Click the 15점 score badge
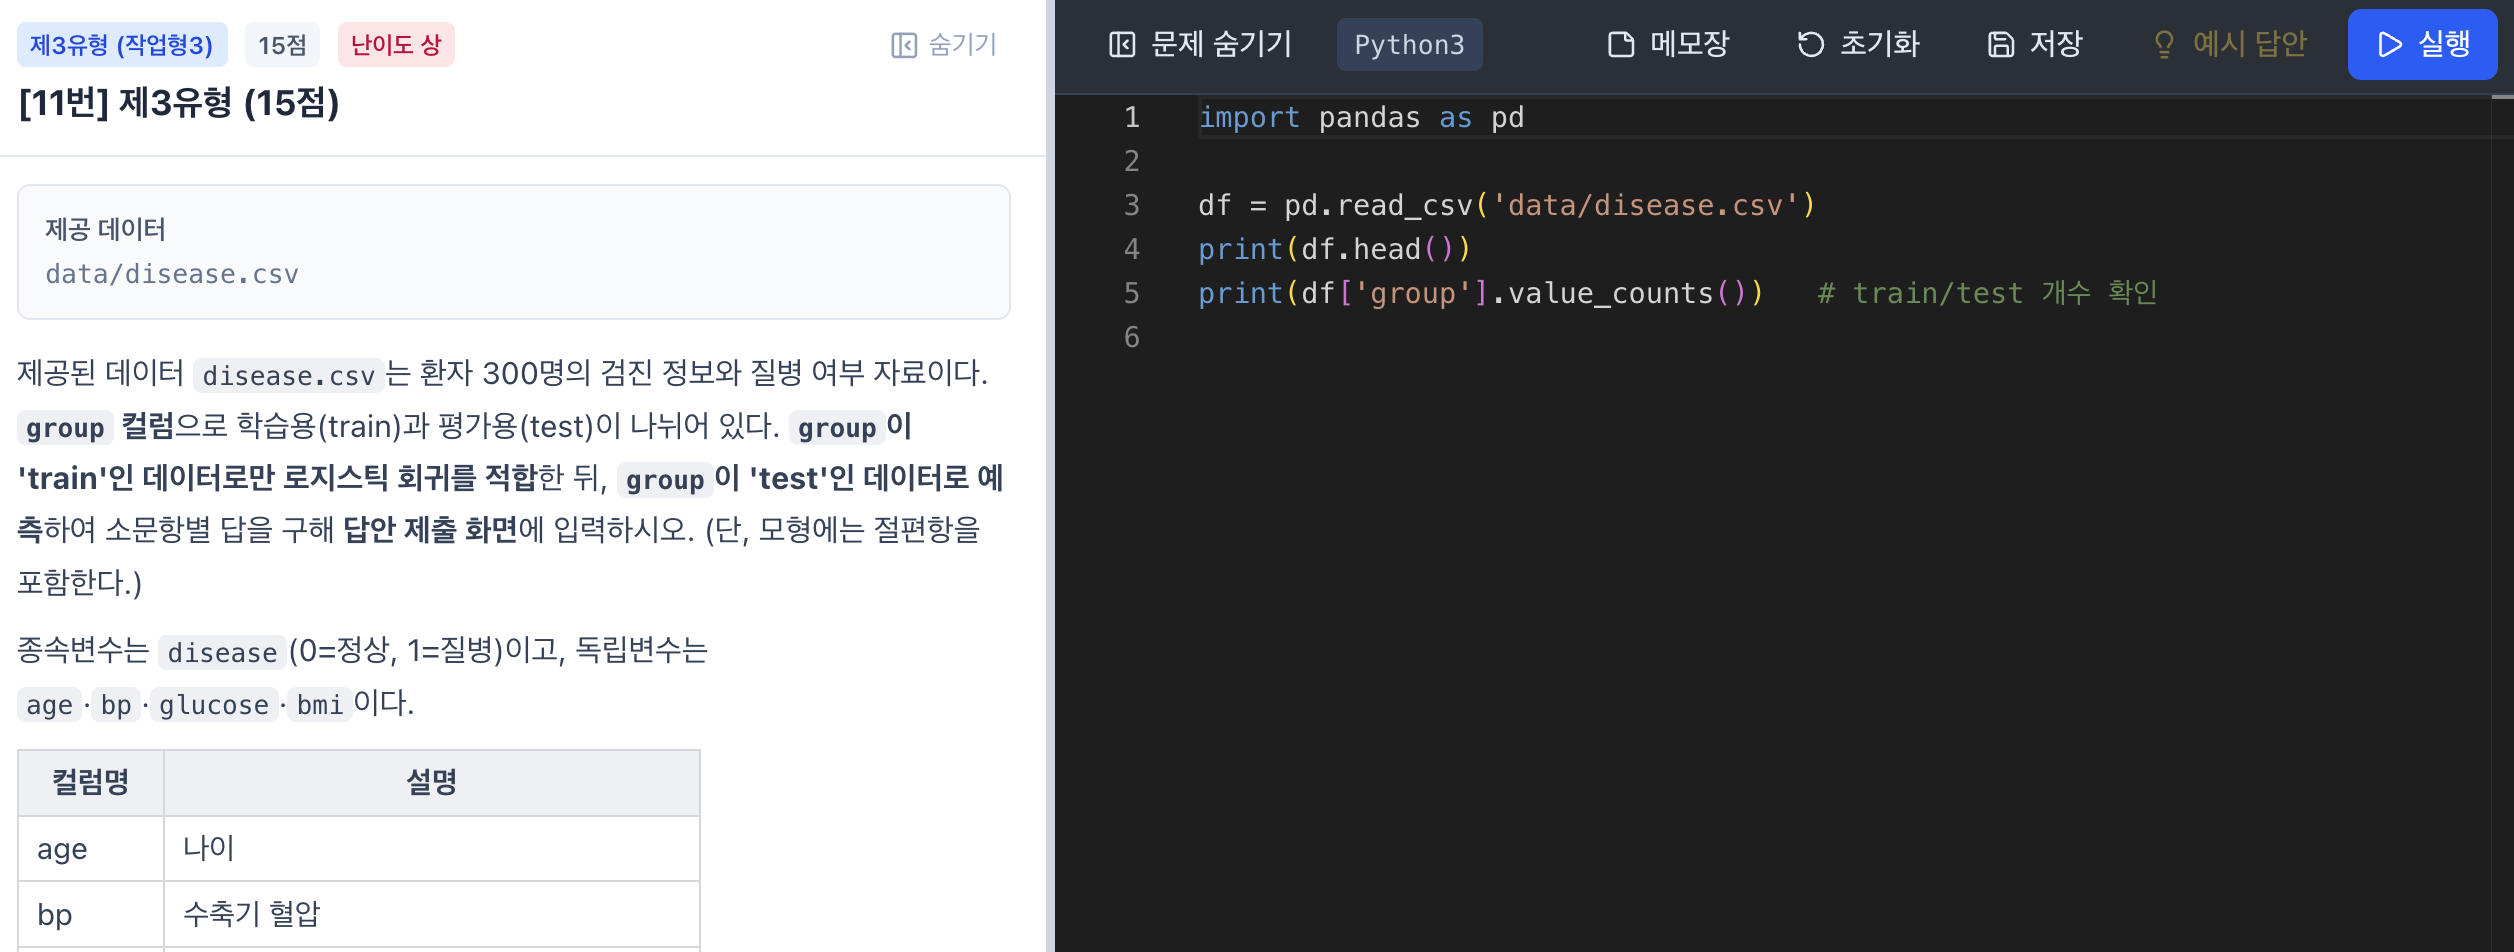2514x952 pixels. pyautogui.click(x=282, y=45)
